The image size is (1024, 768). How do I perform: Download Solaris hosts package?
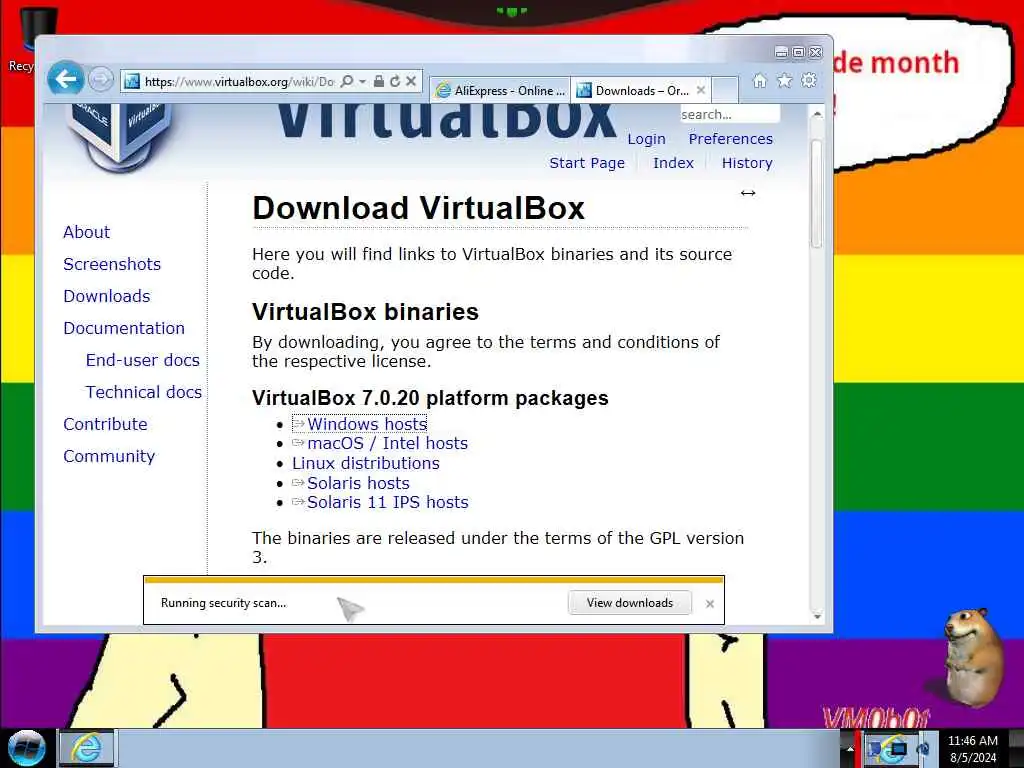pos(358,483)
